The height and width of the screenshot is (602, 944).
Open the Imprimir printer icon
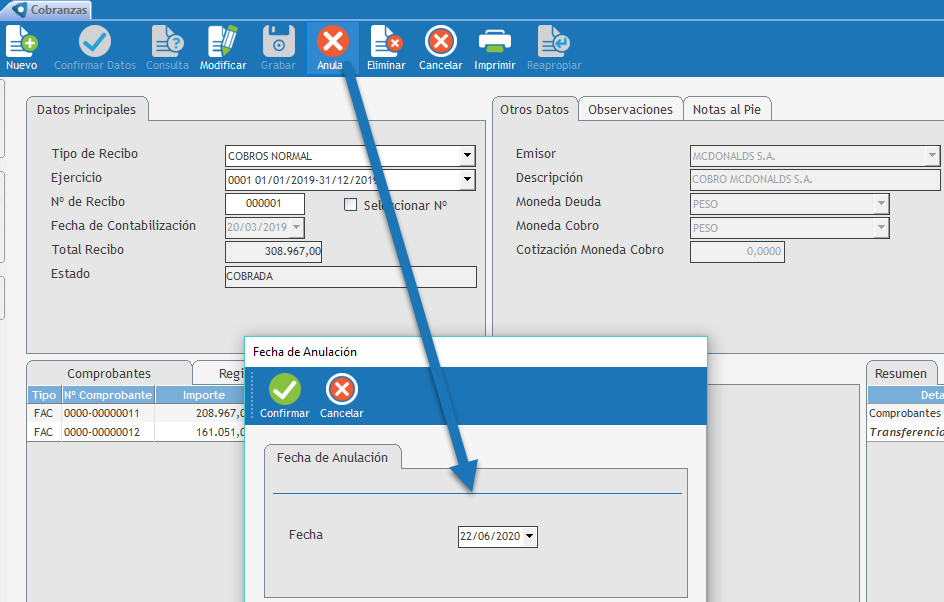point(495,44)
